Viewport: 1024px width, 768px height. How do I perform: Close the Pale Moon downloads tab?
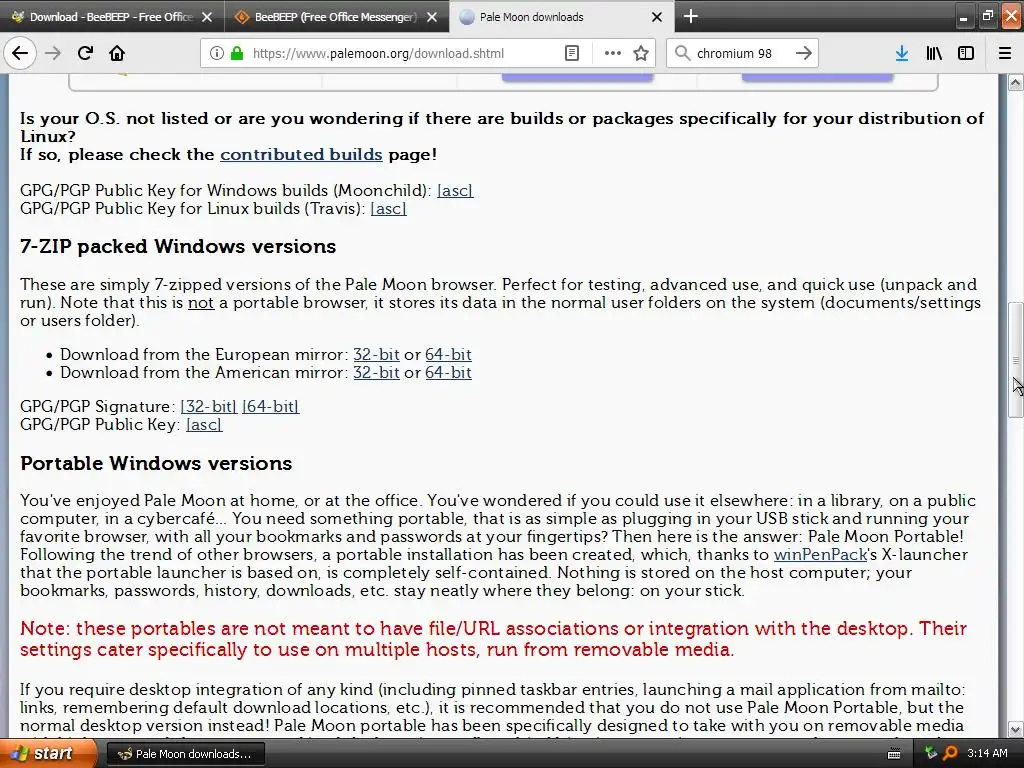pos(657,17)
